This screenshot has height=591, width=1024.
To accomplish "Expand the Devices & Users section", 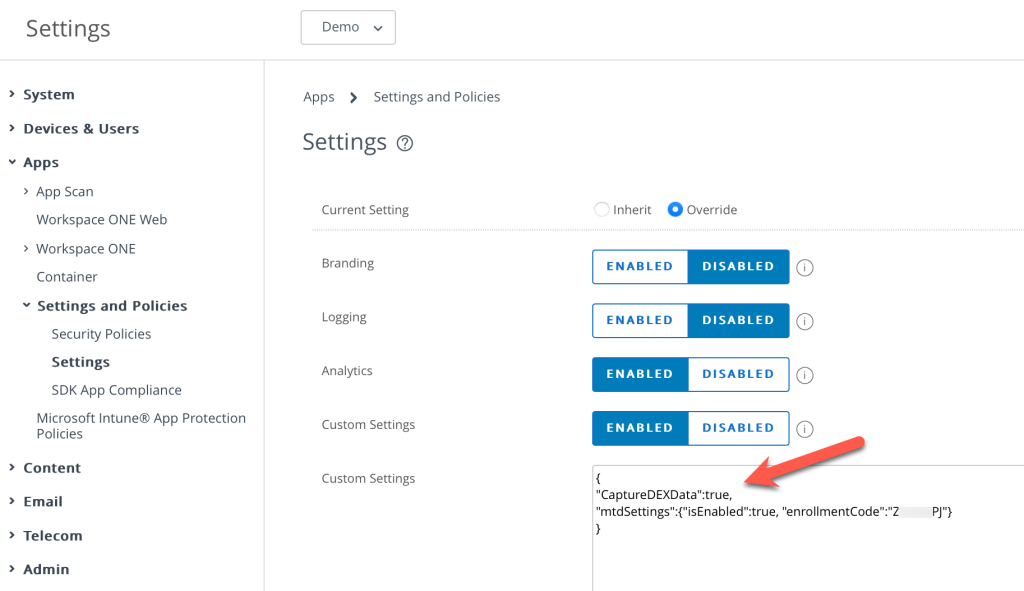I will point(80,129).
